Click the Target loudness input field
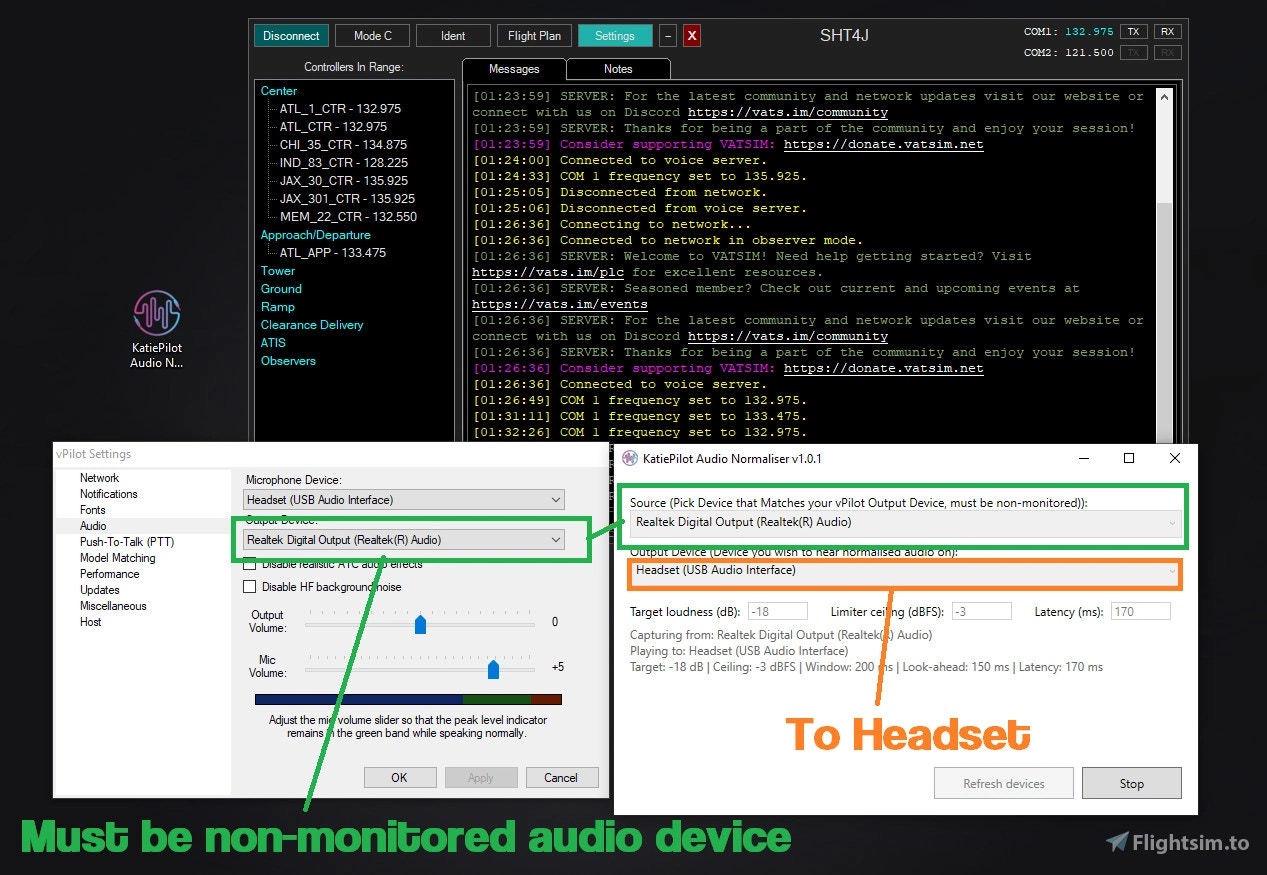1267x875 pixels. point(777,610)
